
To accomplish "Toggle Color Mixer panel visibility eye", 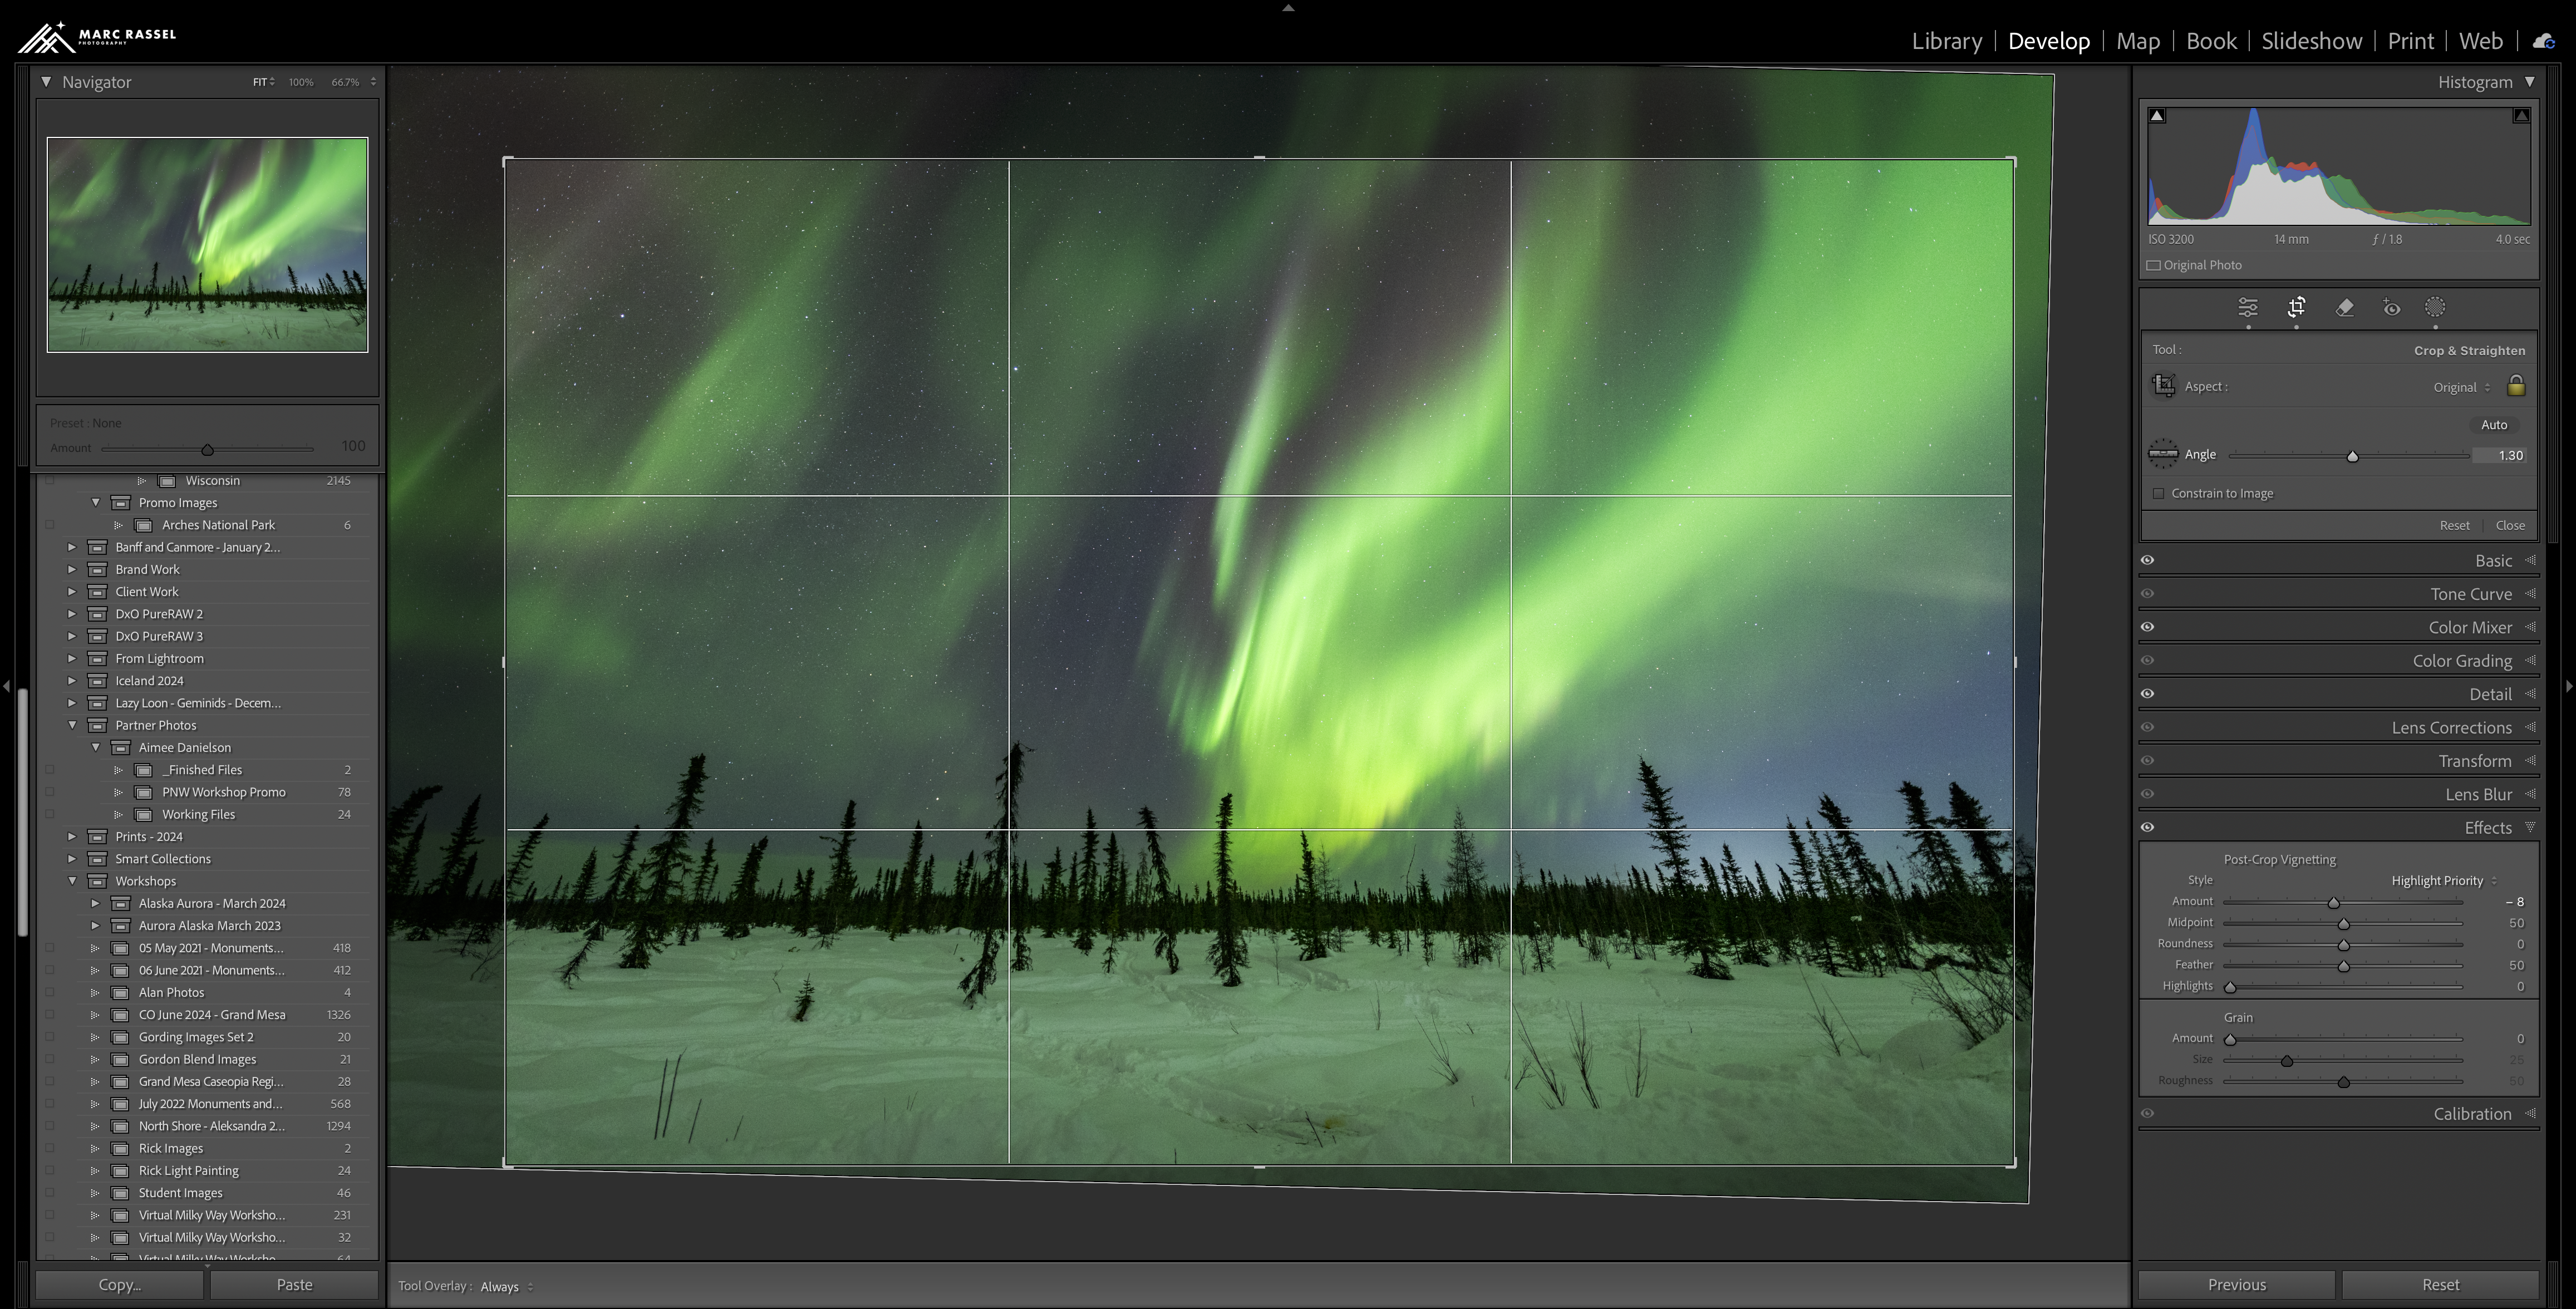I will click(2147, 627).
